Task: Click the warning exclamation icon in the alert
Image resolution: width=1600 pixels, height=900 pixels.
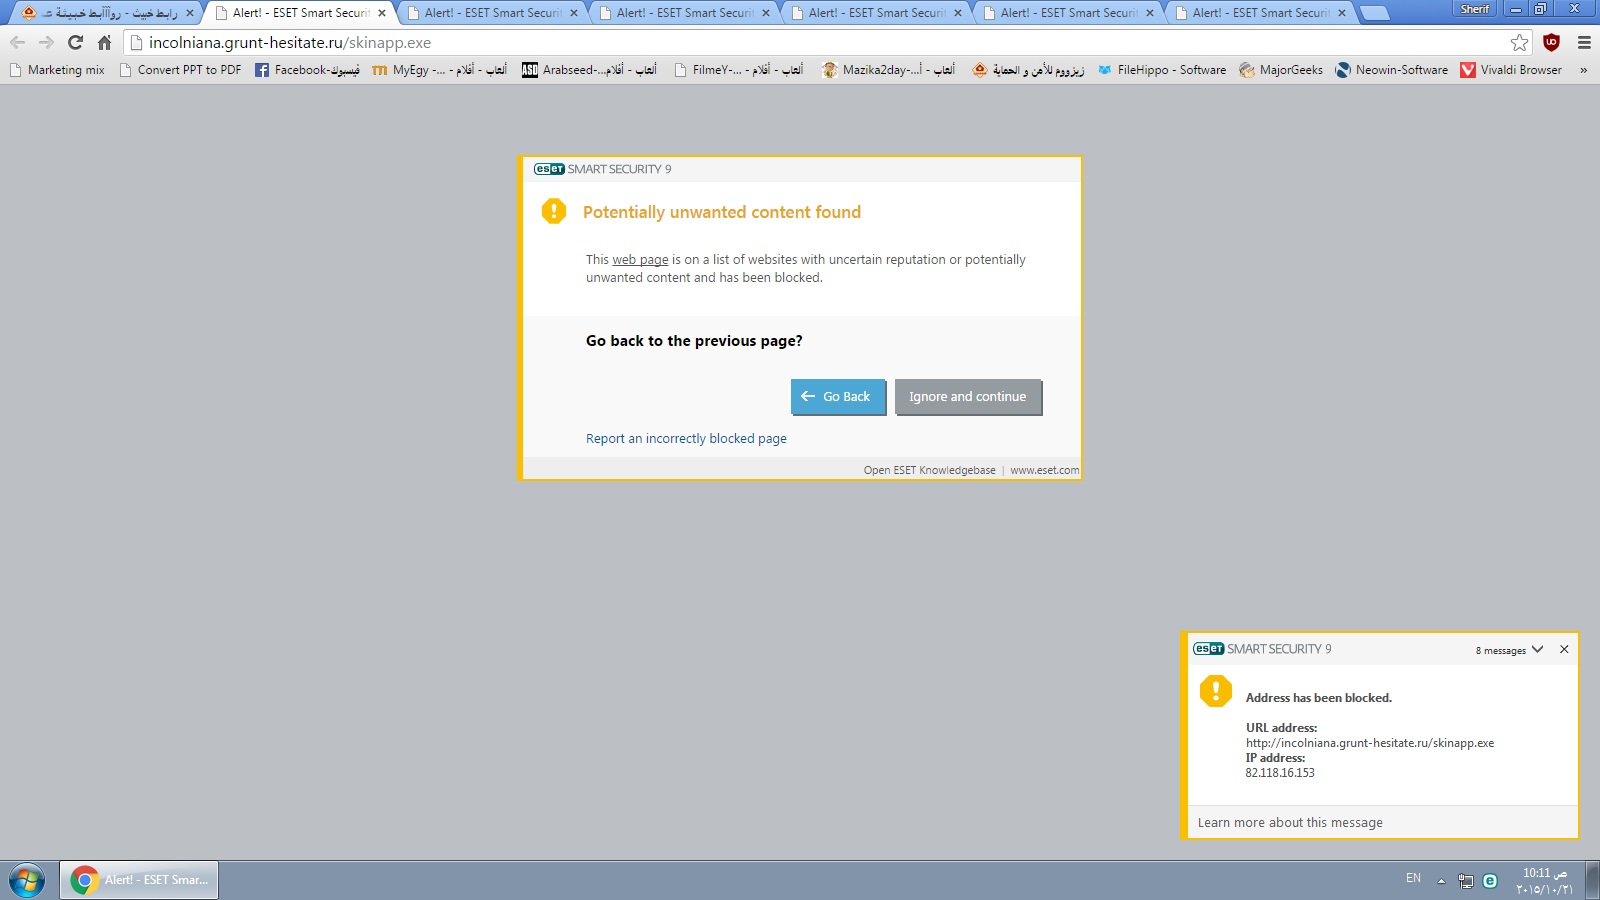Action: pos(554,211)
